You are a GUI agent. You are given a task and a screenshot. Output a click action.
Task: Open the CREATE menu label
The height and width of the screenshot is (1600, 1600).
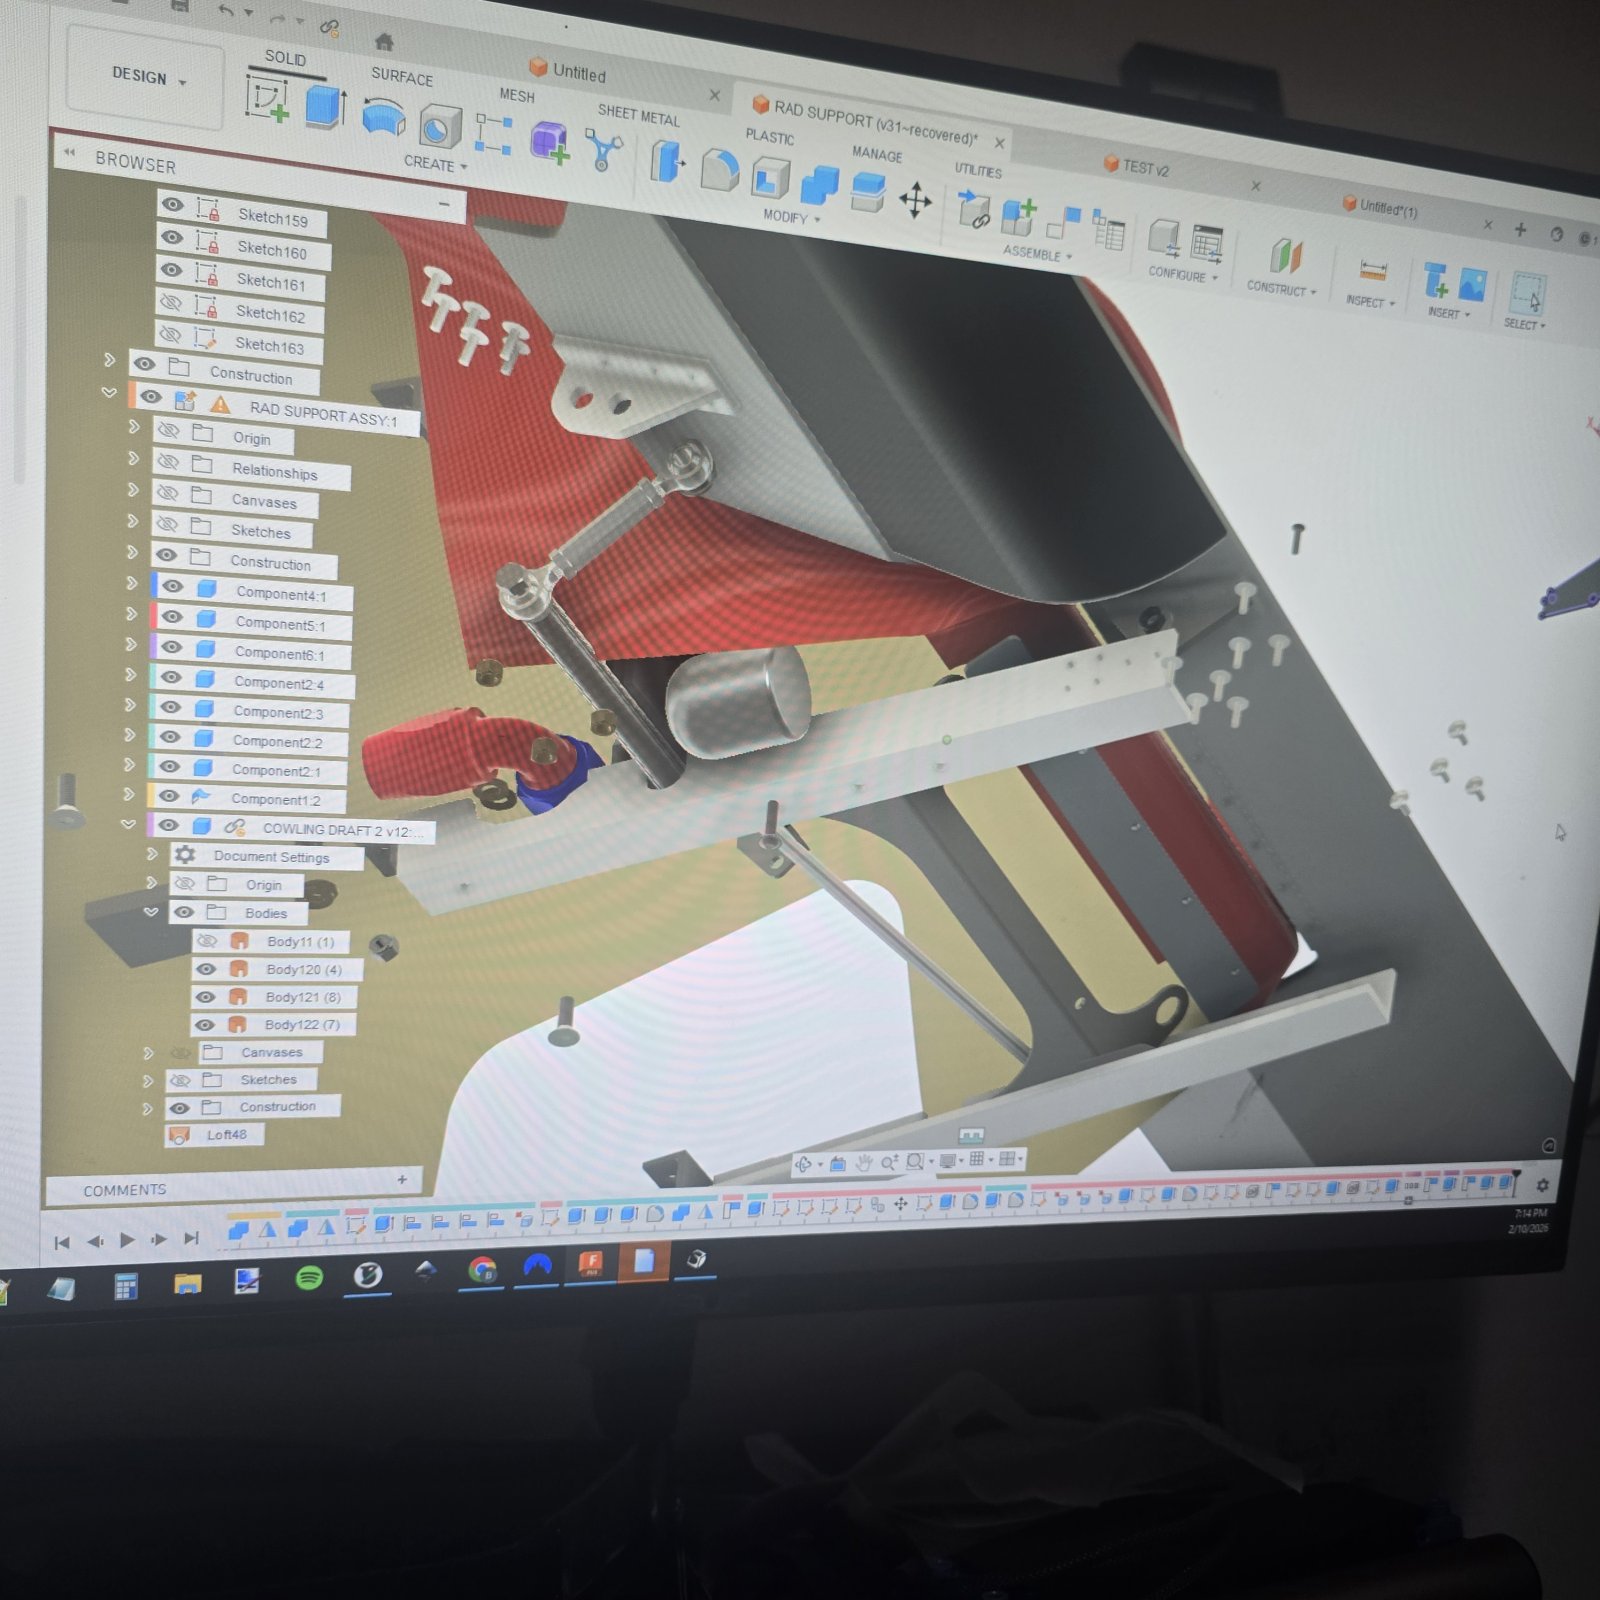435,162
